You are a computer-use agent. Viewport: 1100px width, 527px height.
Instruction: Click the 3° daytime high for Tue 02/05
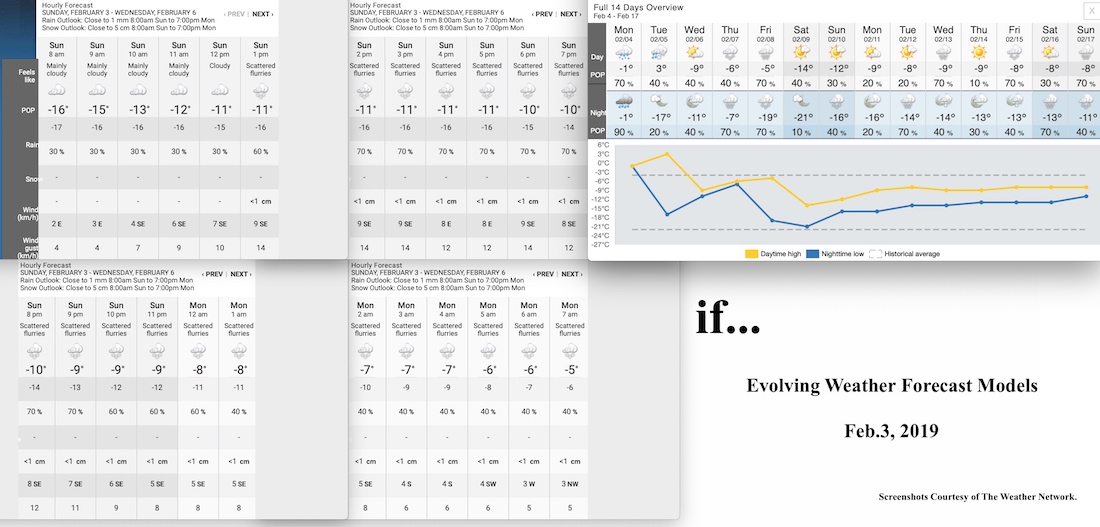659,69
